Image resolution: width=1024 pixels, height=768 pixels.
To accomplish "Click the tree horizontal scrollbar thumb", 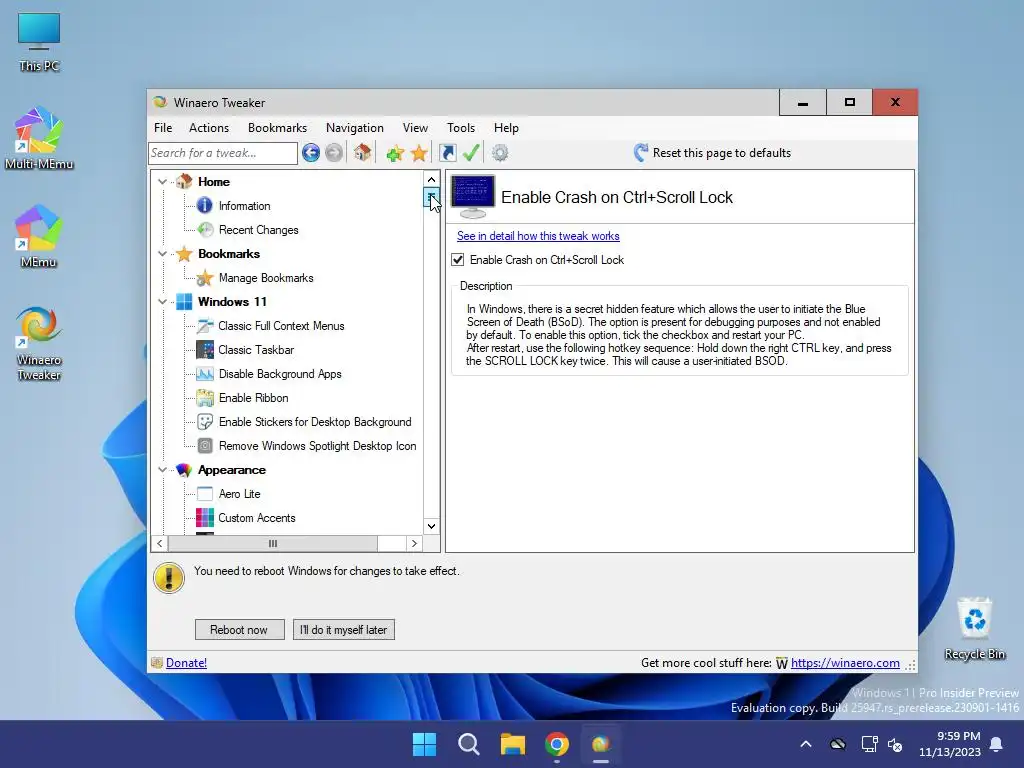I will click(x=273, y=543).
